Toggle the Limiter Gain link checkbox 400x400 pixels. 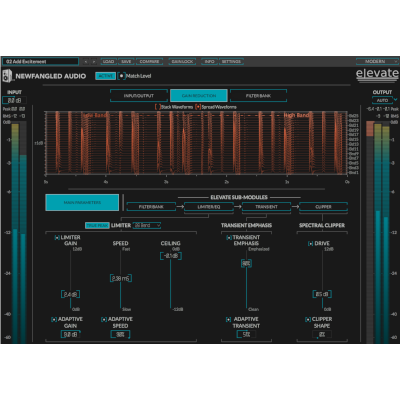57,238
